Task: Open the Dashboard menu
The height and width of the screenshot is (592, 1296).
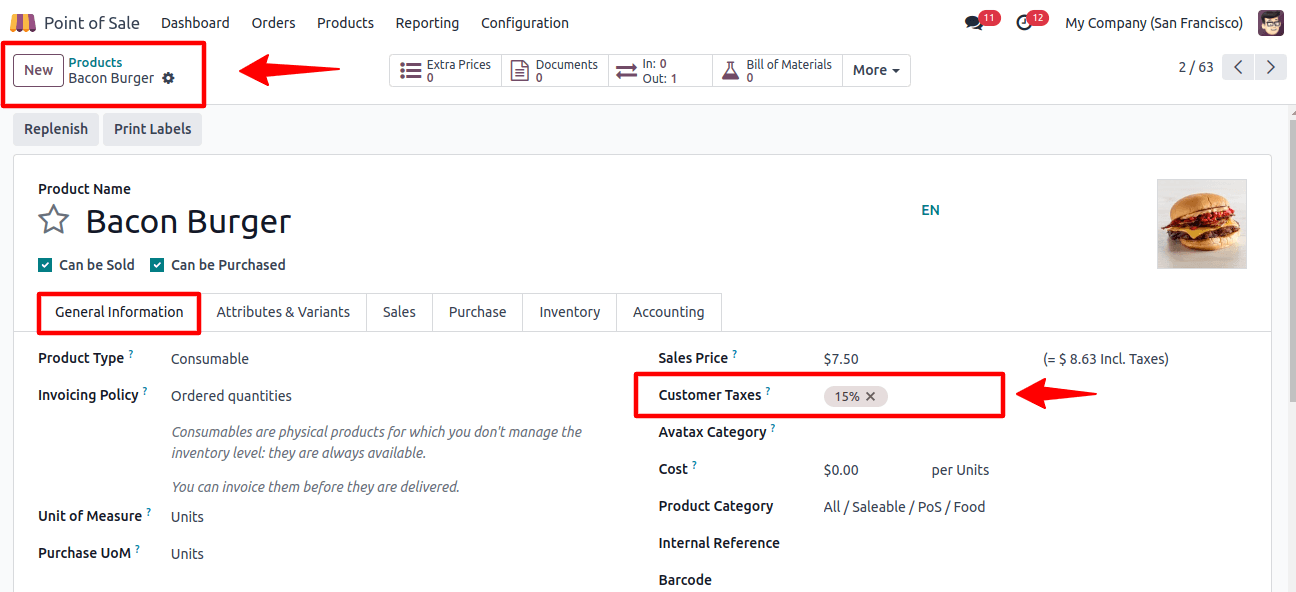Action: click(x=195, y=22)
